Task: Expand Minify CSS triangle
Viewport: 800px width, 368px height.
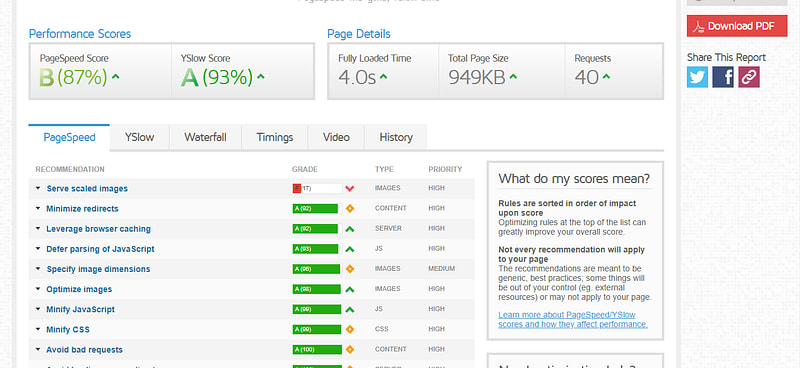Action: point(38,329)
